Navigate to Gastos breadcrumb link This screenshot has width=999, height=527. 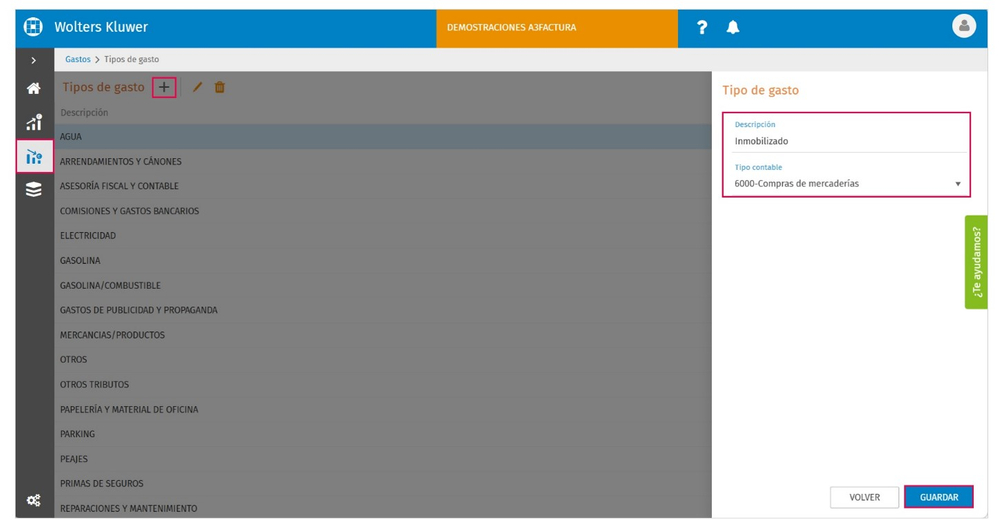[78, 59]
